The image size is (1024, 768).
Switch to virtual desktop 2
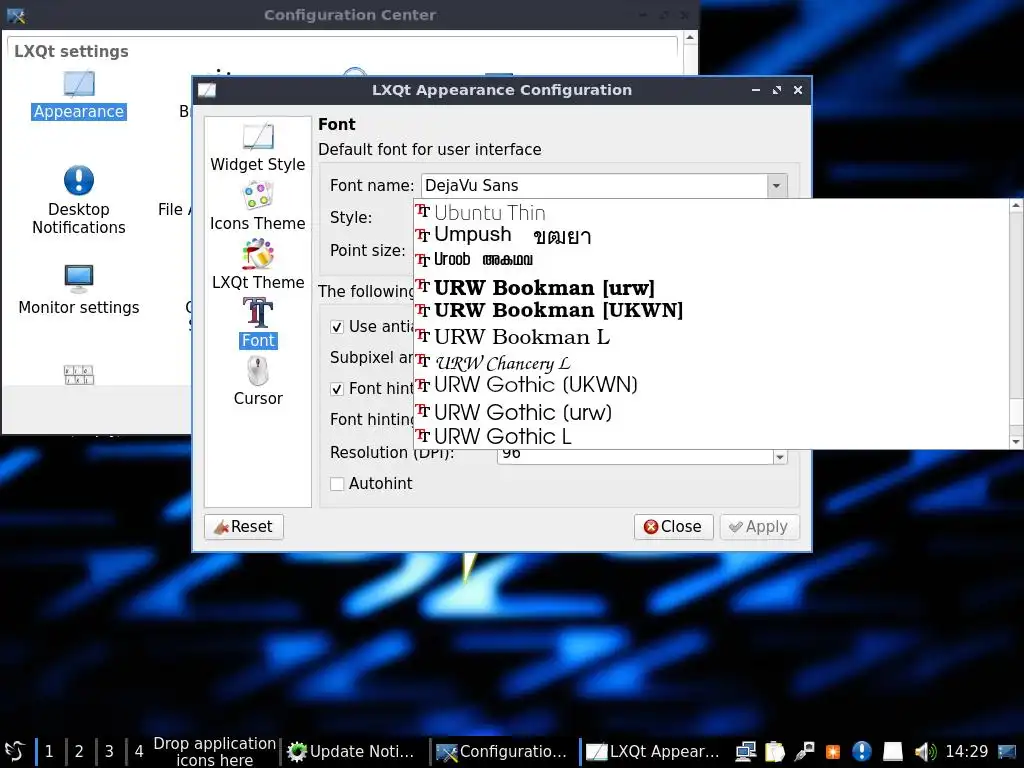(x=79, y=752)
